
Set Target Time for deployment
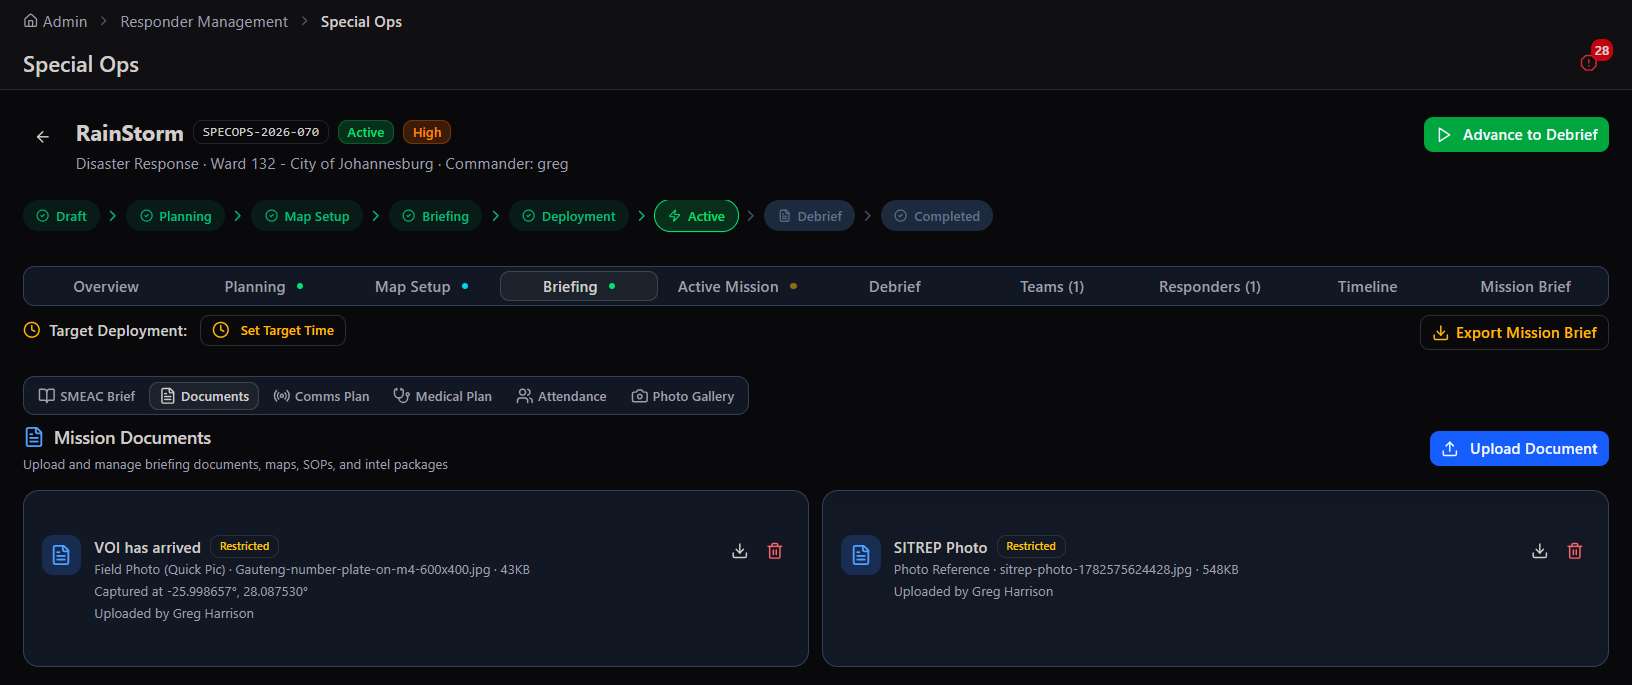point(273,330)
